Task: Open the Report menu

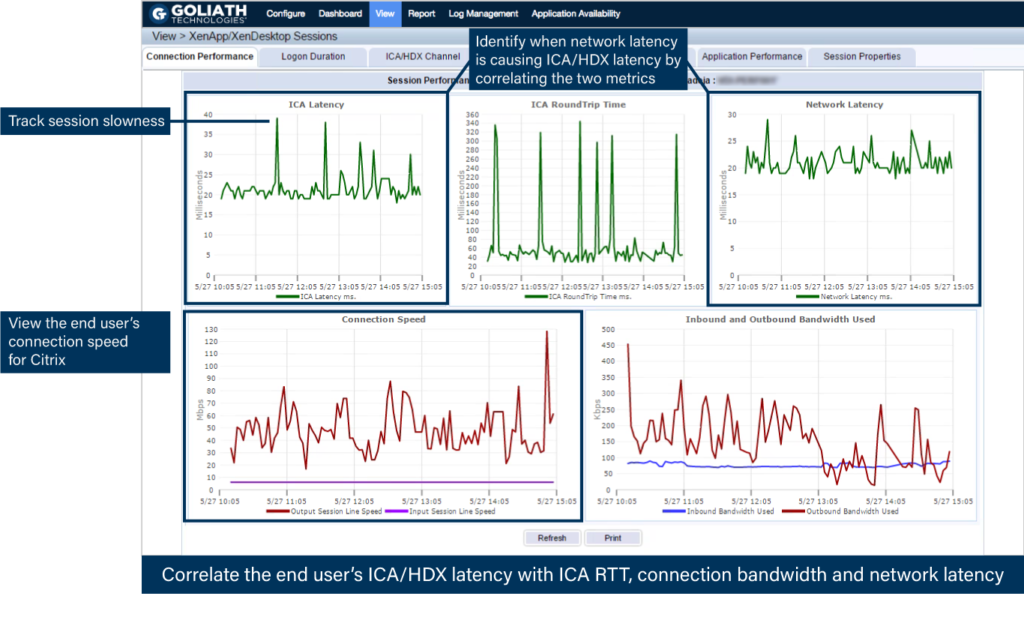Action: 421,14
